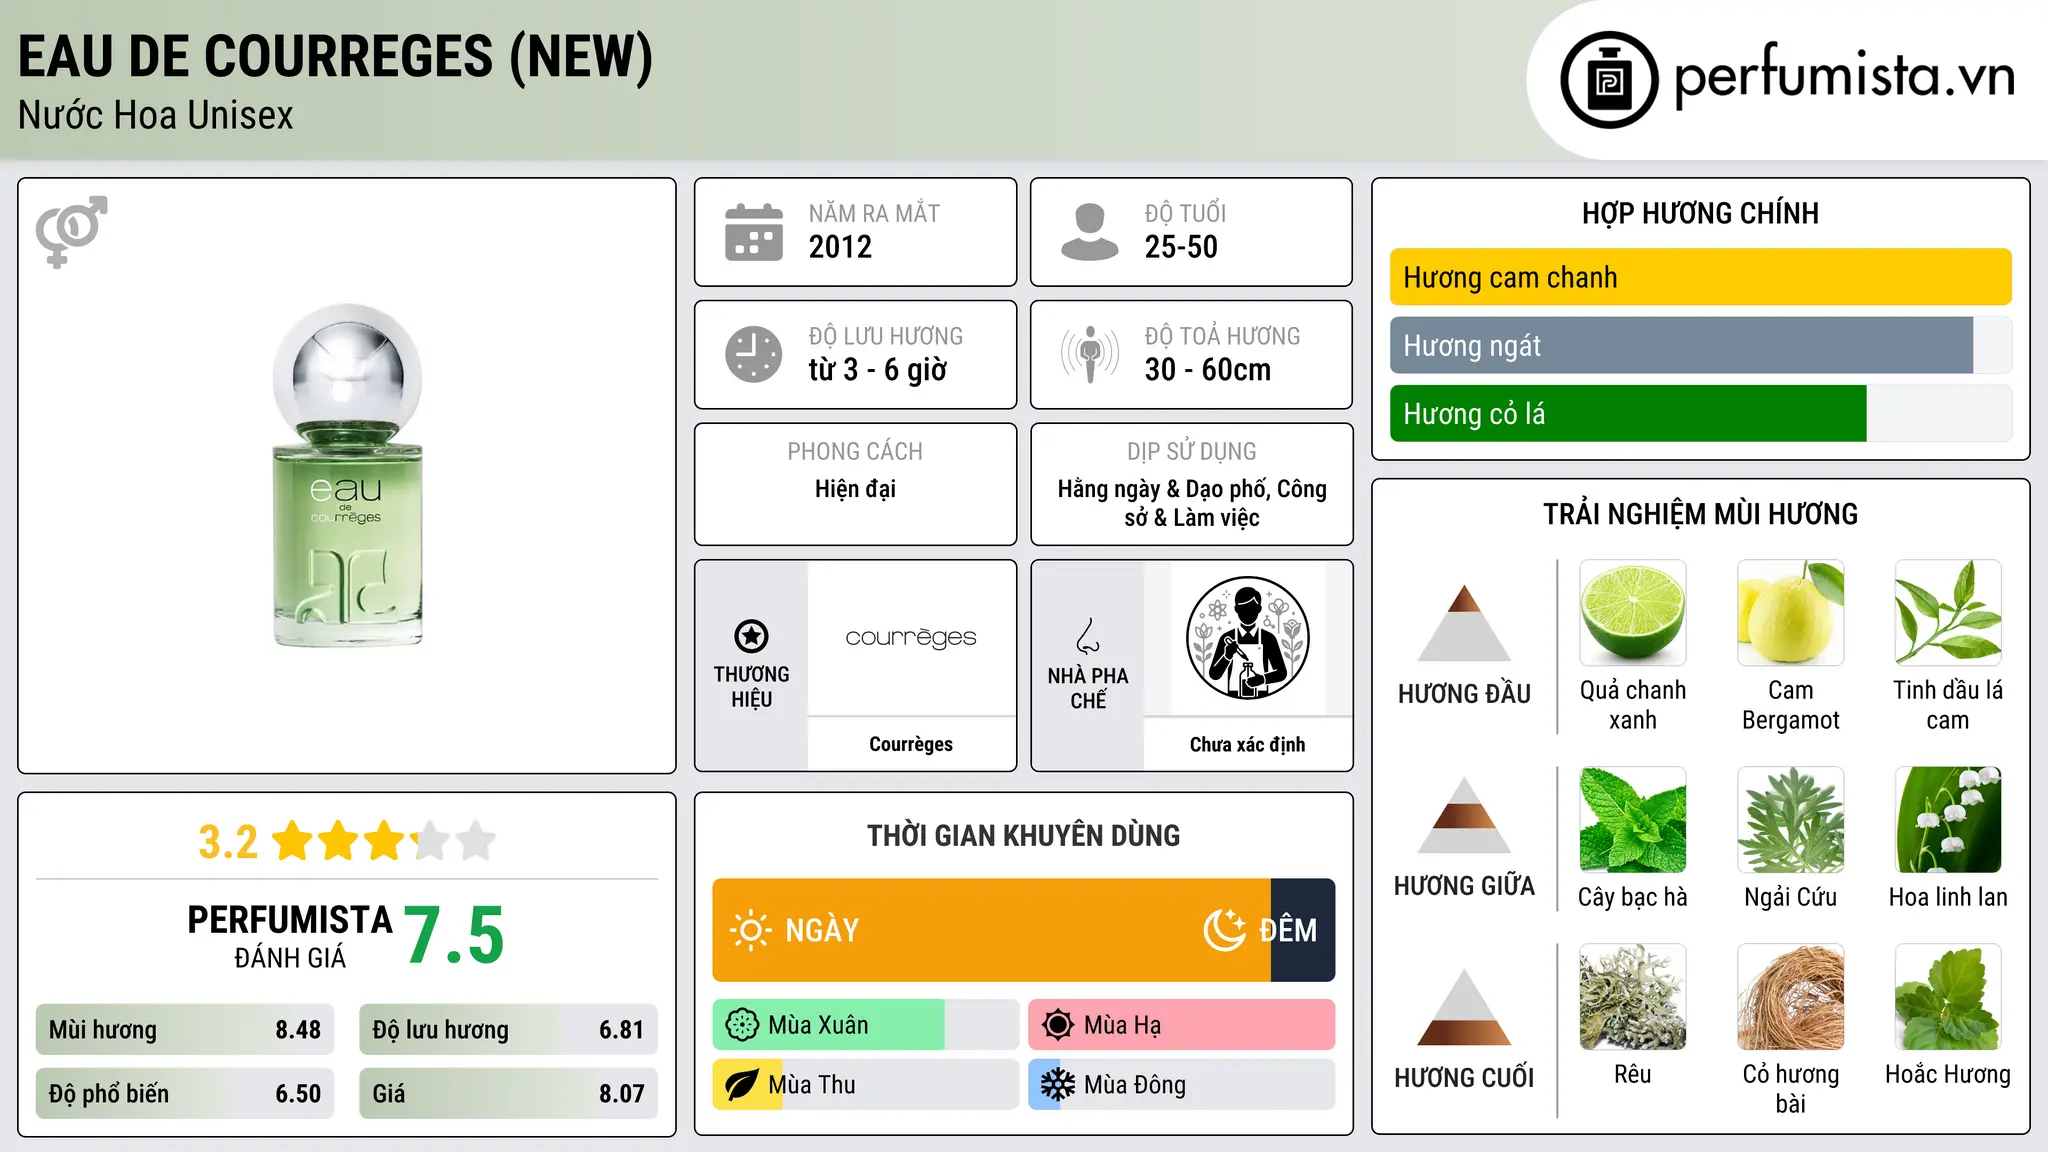Click the THỜI GIAN KHUYÊN DÙNG heading
The image size is (2048, 1152).
tap(1023, 836)
